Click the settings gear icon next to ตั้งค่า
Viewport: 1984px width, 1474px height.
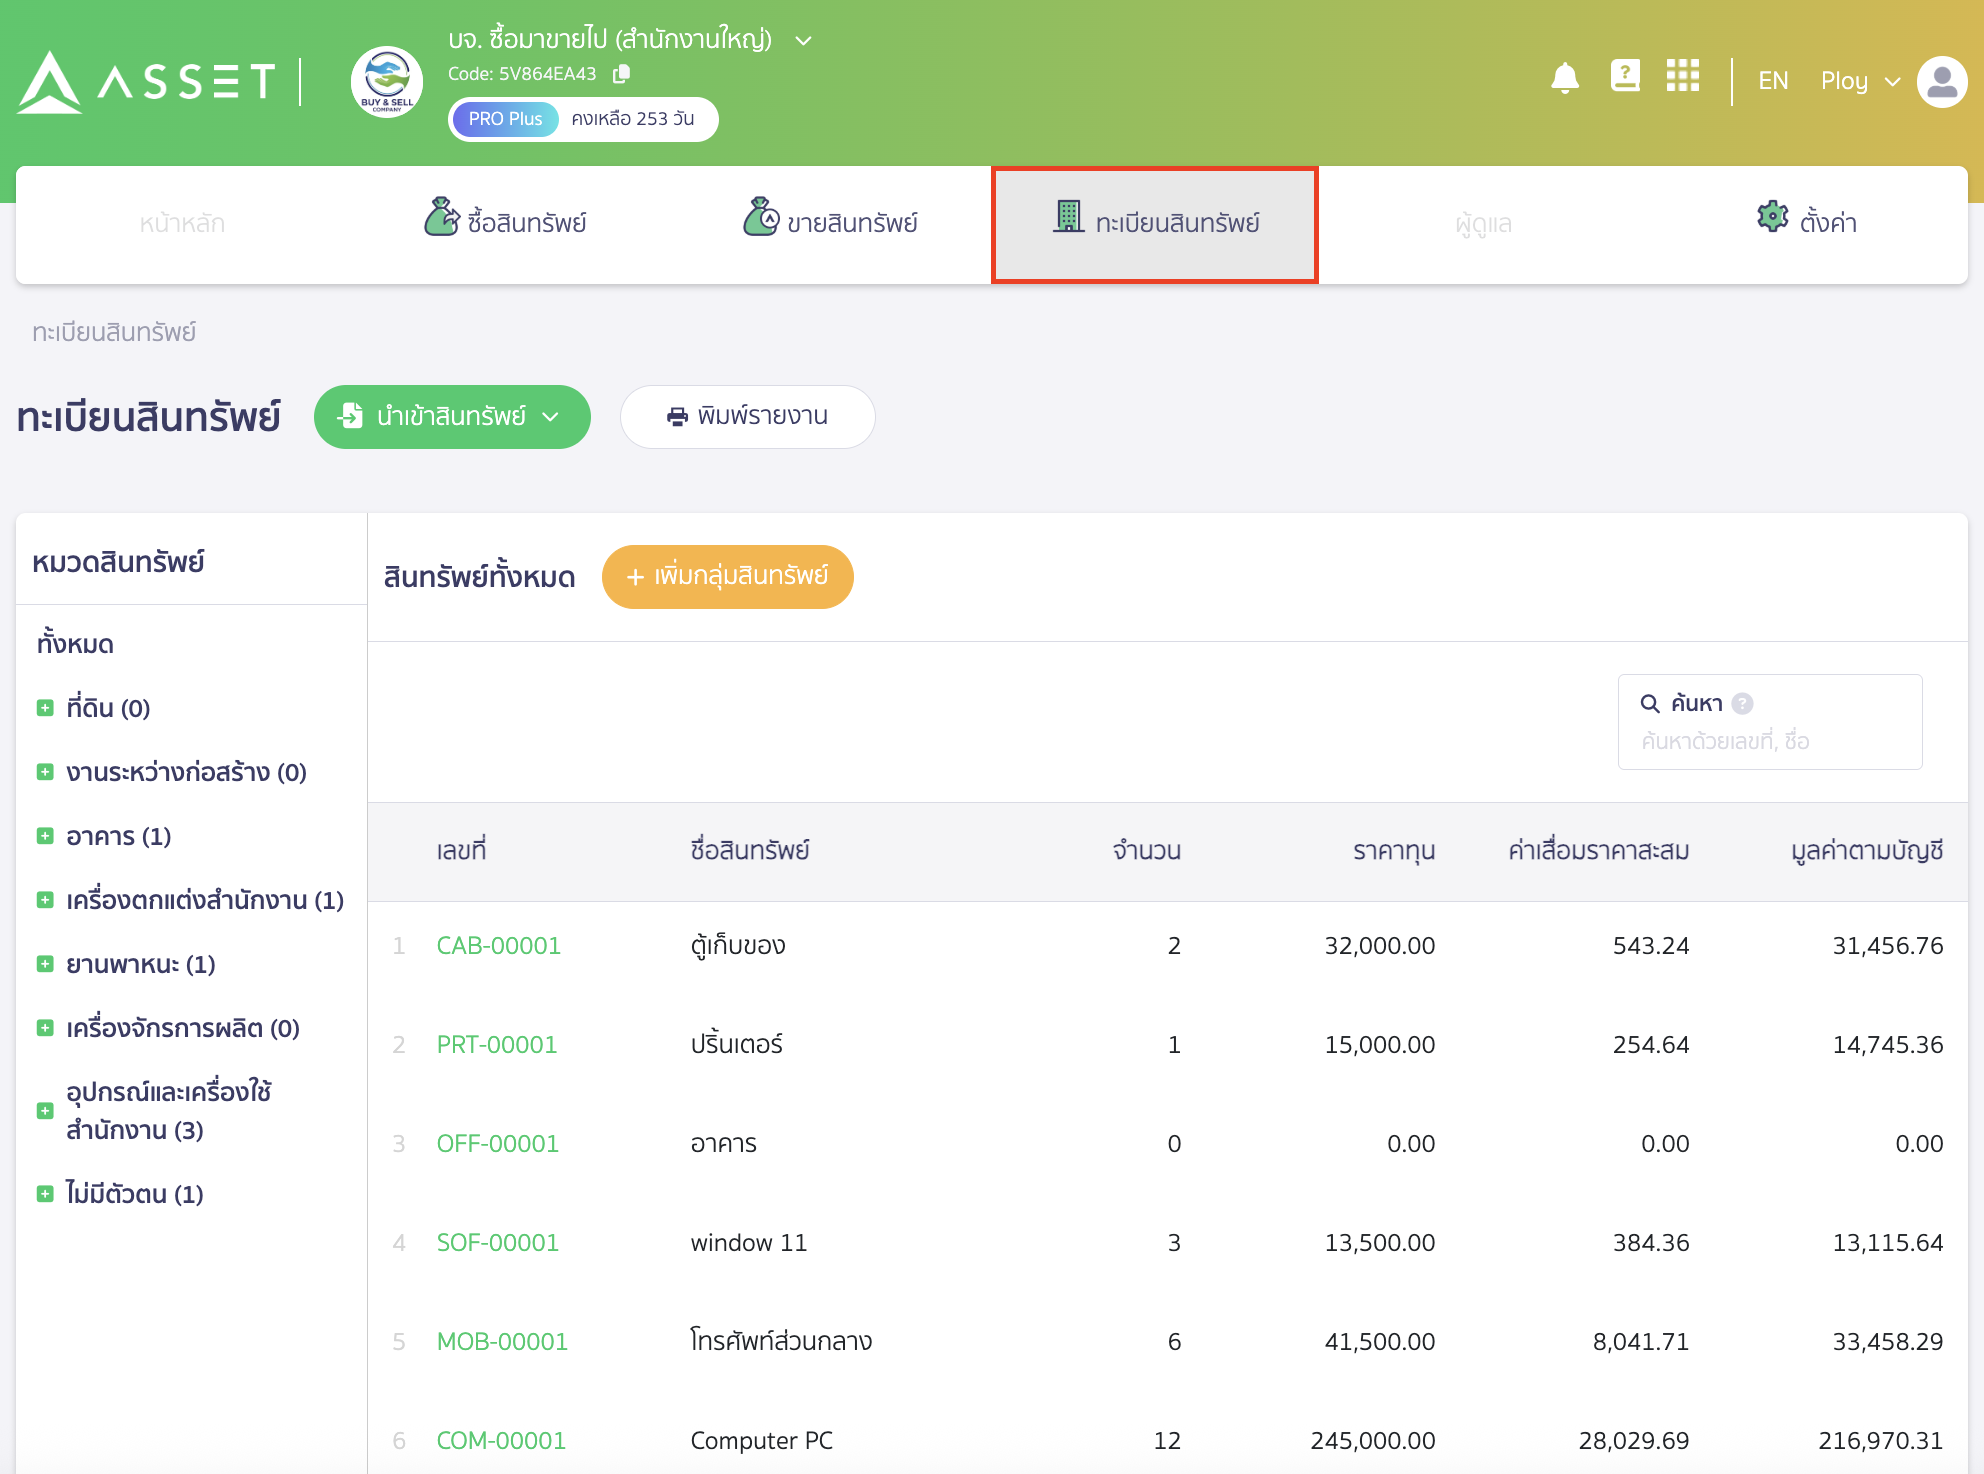point(1771,216)
